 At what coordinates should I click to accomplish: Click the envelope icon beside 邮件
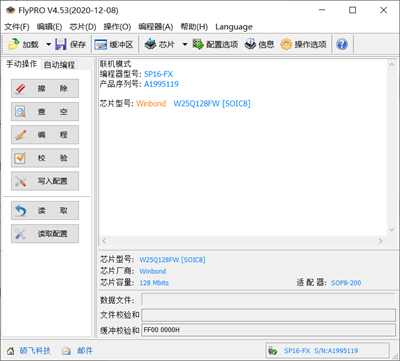[x=66, y=351]
